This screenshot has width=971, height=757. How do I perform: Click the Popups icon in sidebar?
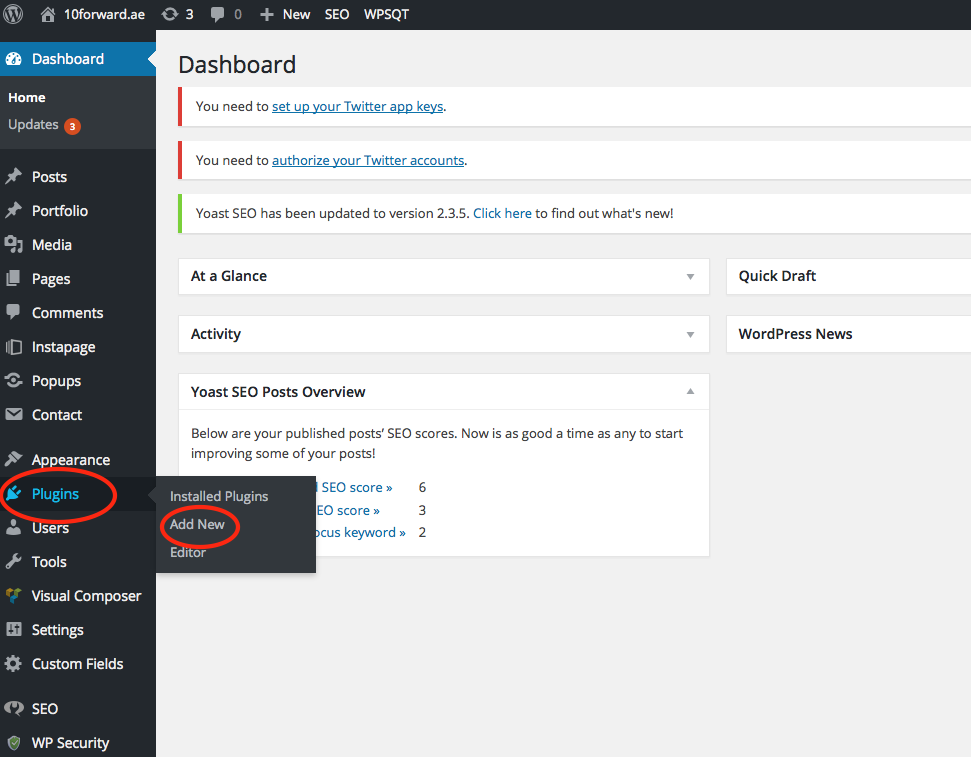click(14, 380)
